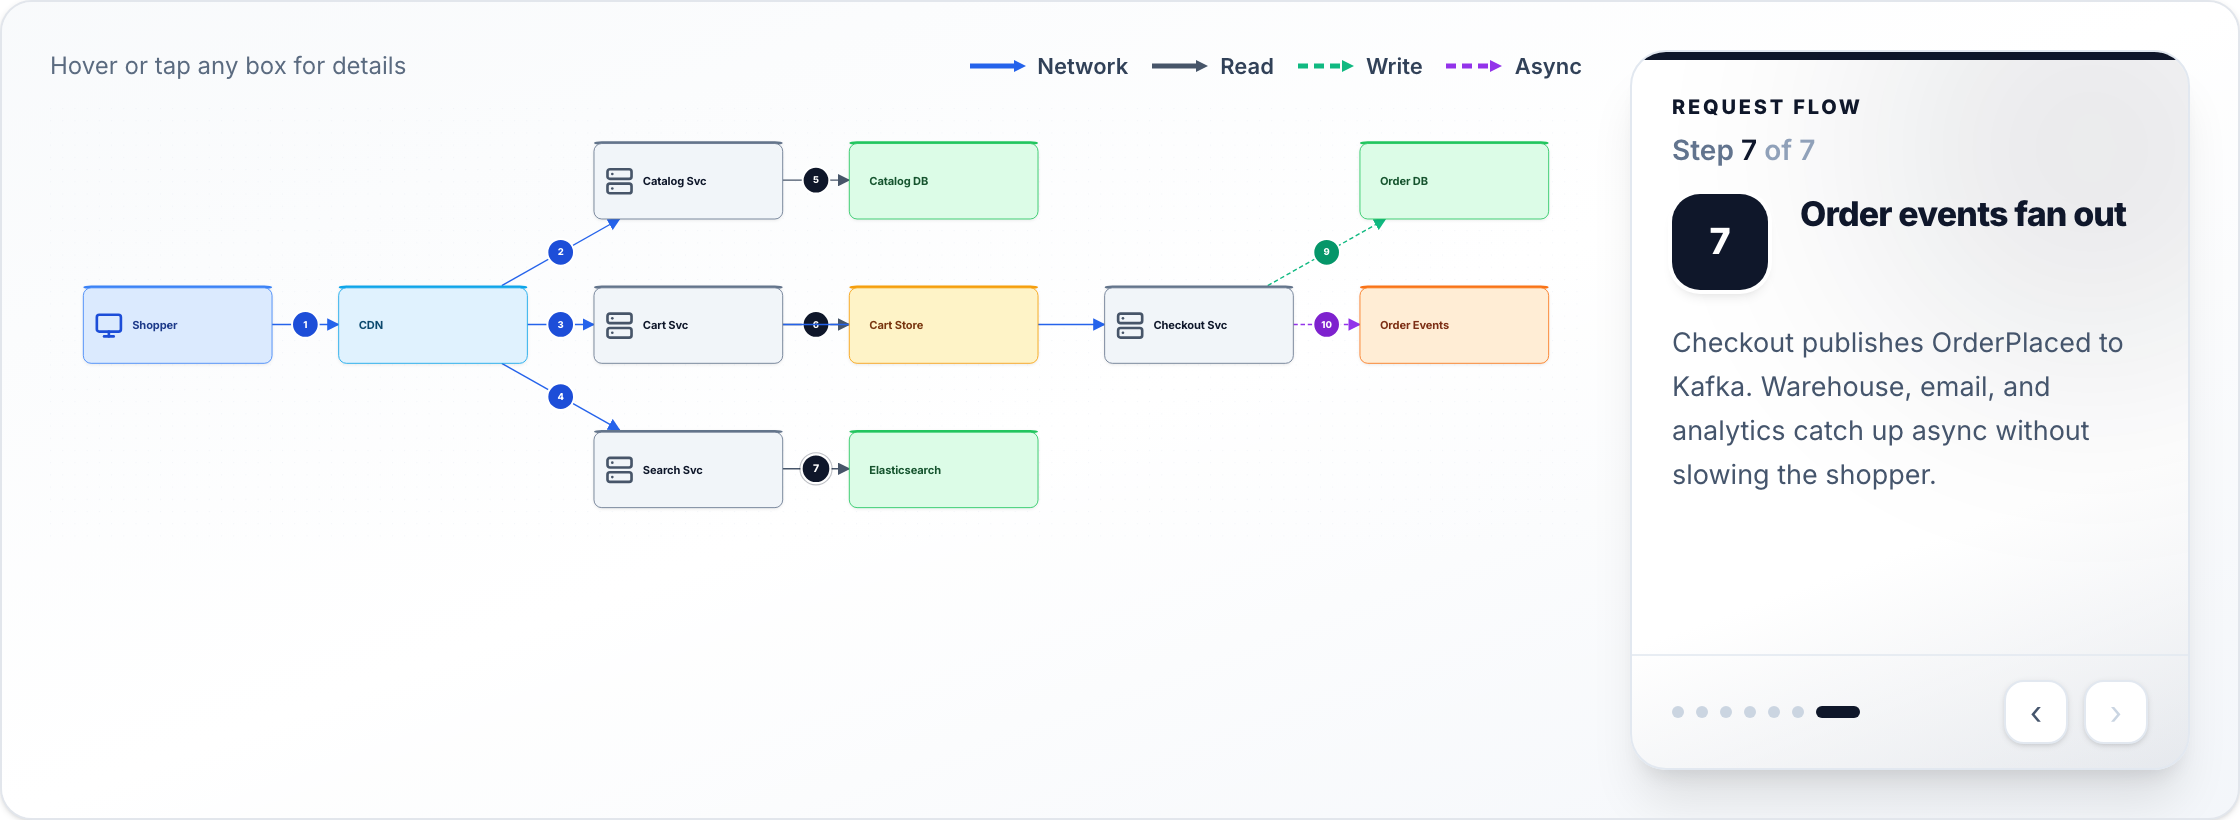Open the Catalog Svc node text label
Viewport: 2240px width, 820px height.
coord(674,181)
